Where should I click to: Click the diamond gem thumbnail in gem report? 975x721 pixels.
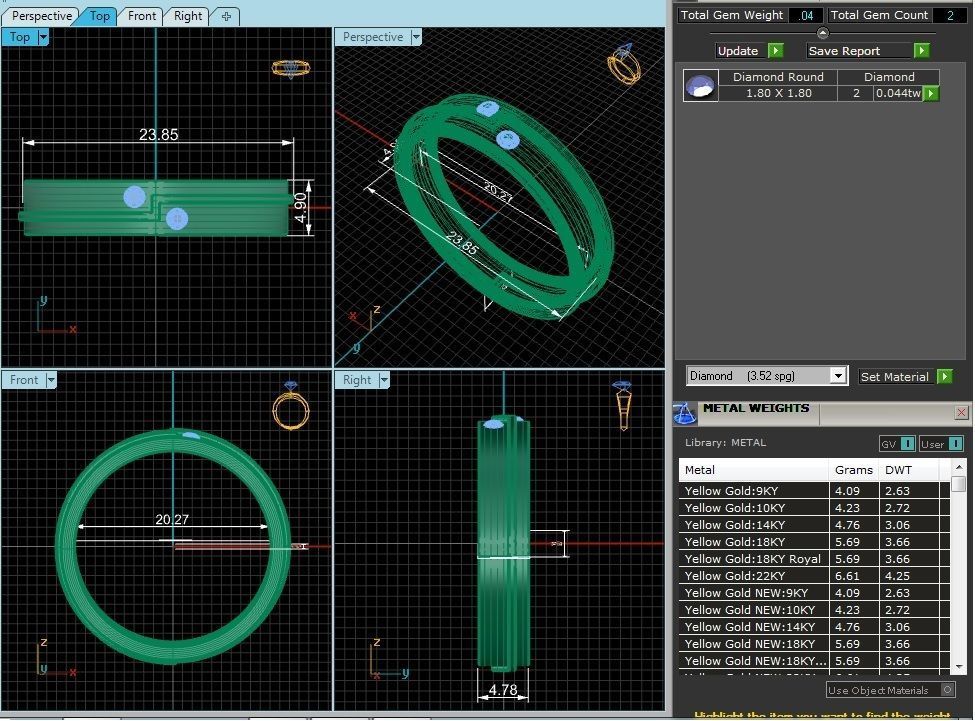tap(701, 85)
